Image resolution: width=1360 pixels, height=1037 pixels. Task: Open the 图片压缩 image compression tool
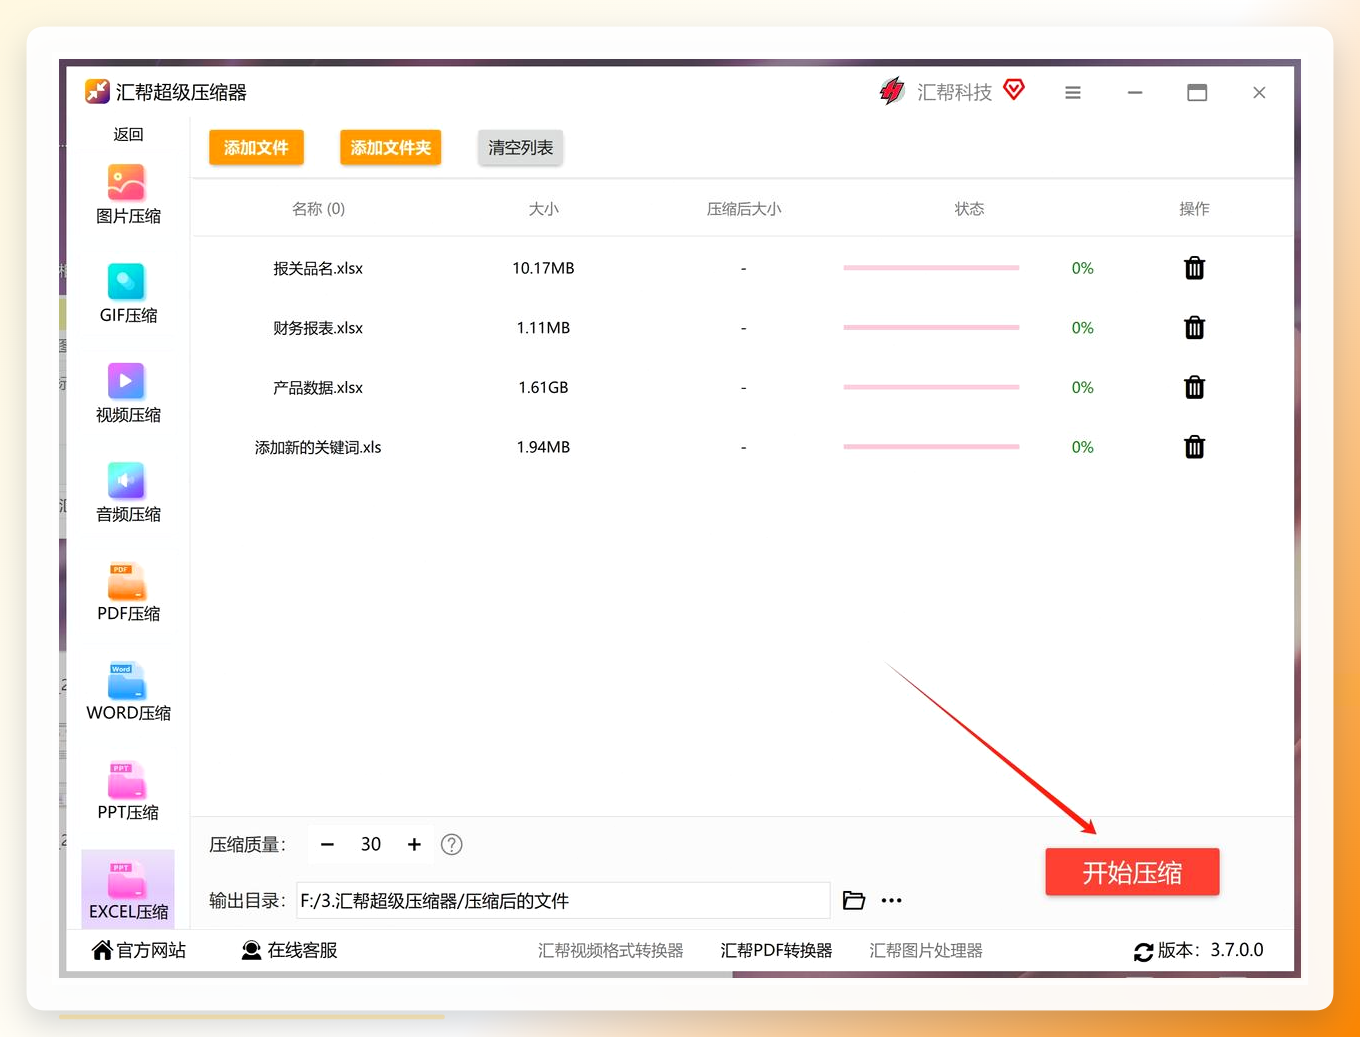[x=128, y=195]
